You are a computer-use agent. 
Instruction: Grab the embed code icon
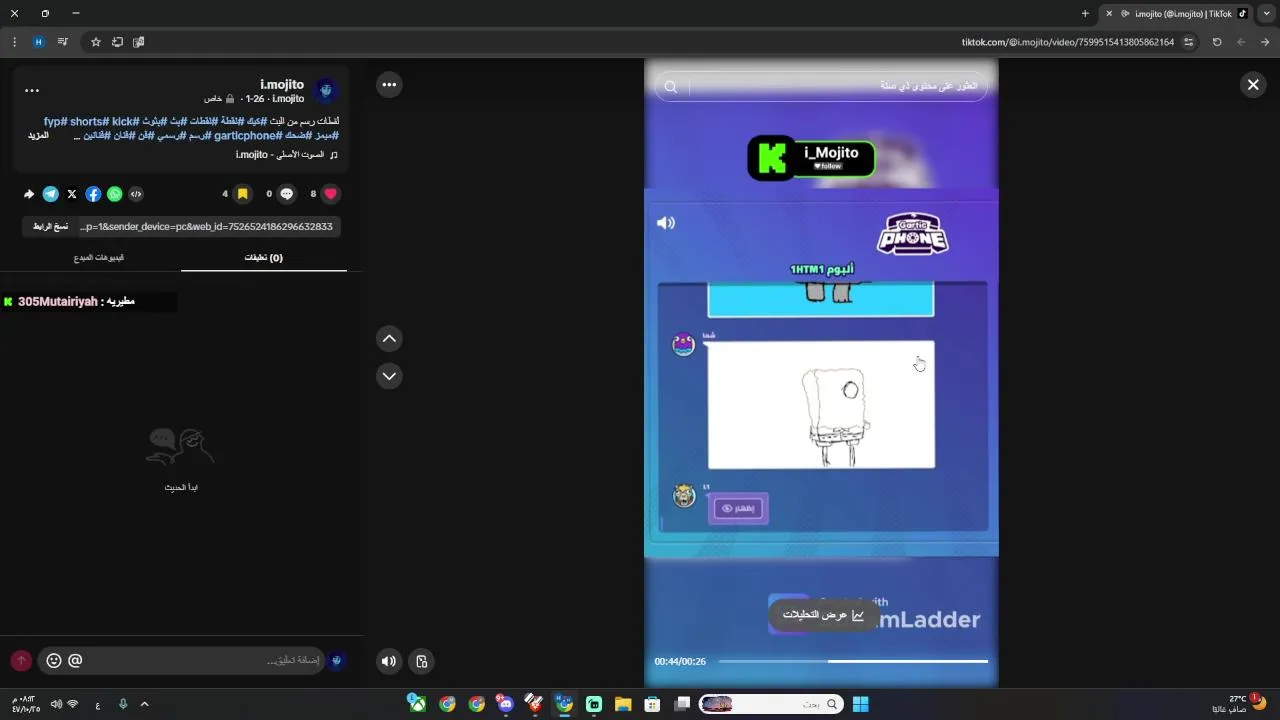click(136, 194)
